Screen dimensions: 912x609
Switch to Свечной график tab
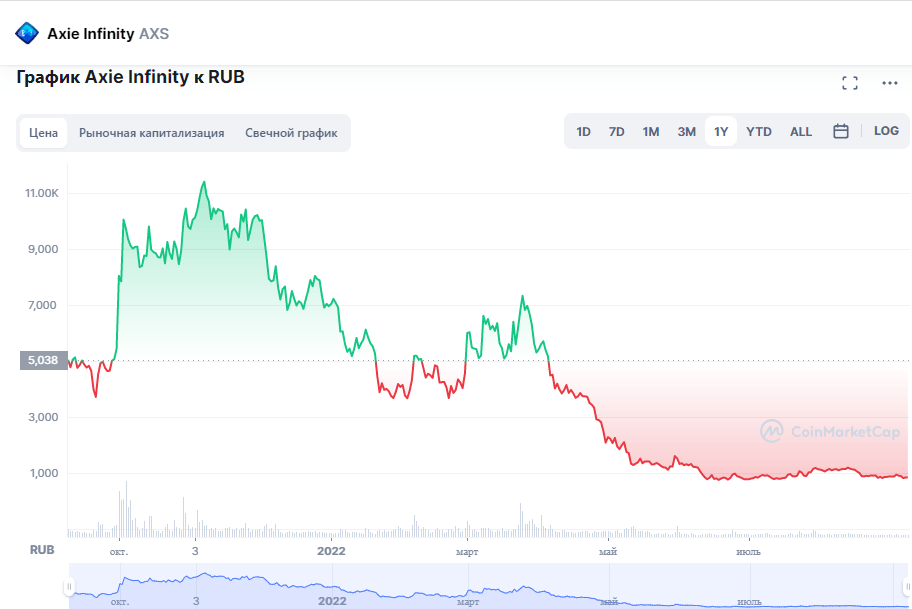click(x=291, y=133)
